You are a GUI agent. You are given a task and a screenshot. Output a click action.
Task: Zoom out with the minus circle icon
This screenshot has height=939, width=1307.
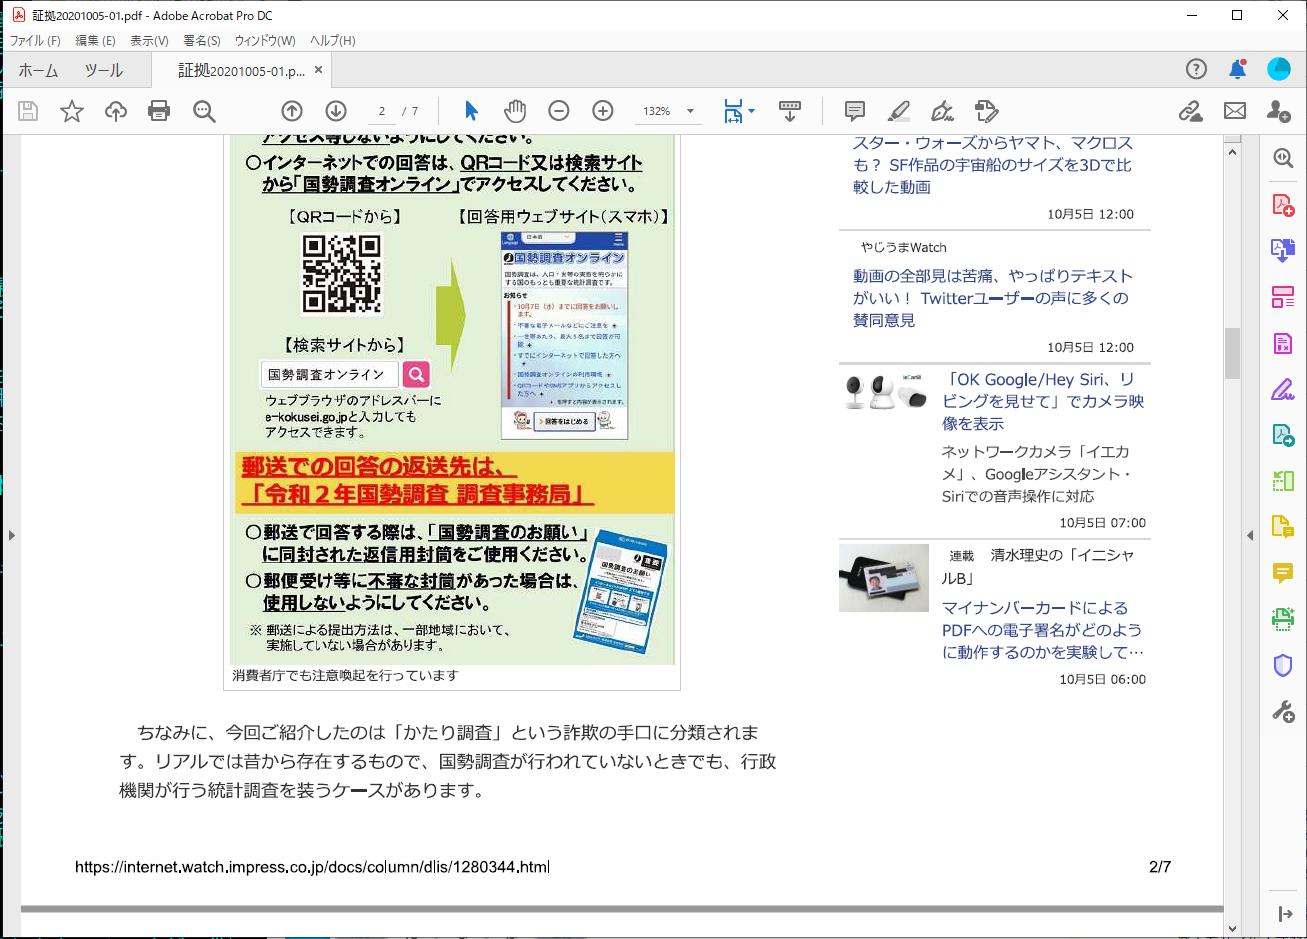pyautogui.click(x=559, y=111)
